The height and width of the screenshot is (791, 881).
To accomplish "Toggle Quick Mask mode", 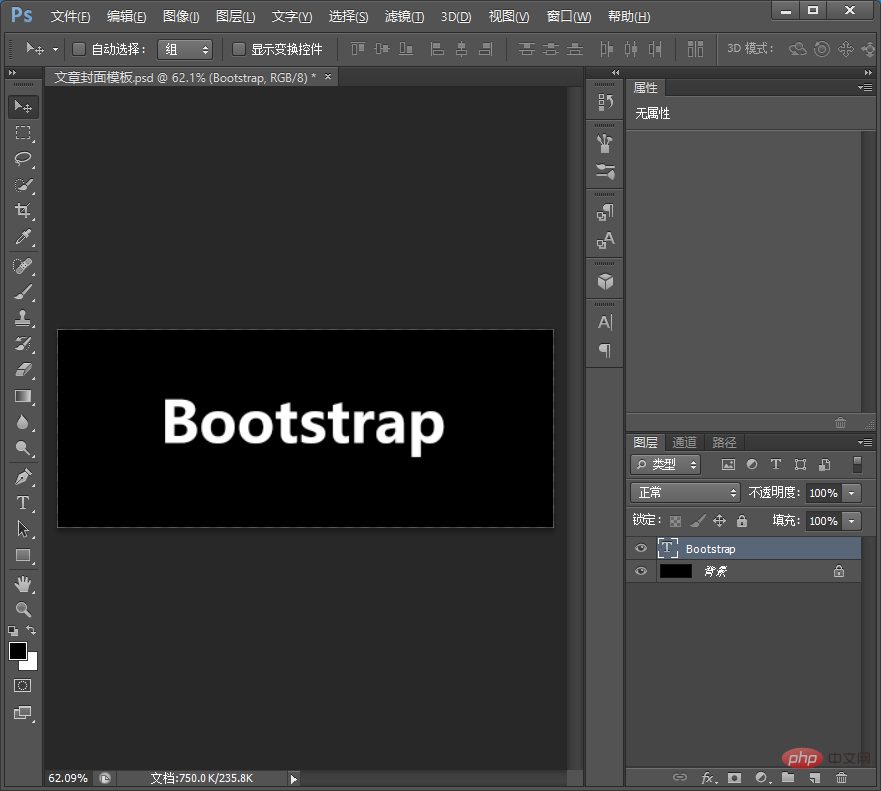I will click(x=22, y=685).
